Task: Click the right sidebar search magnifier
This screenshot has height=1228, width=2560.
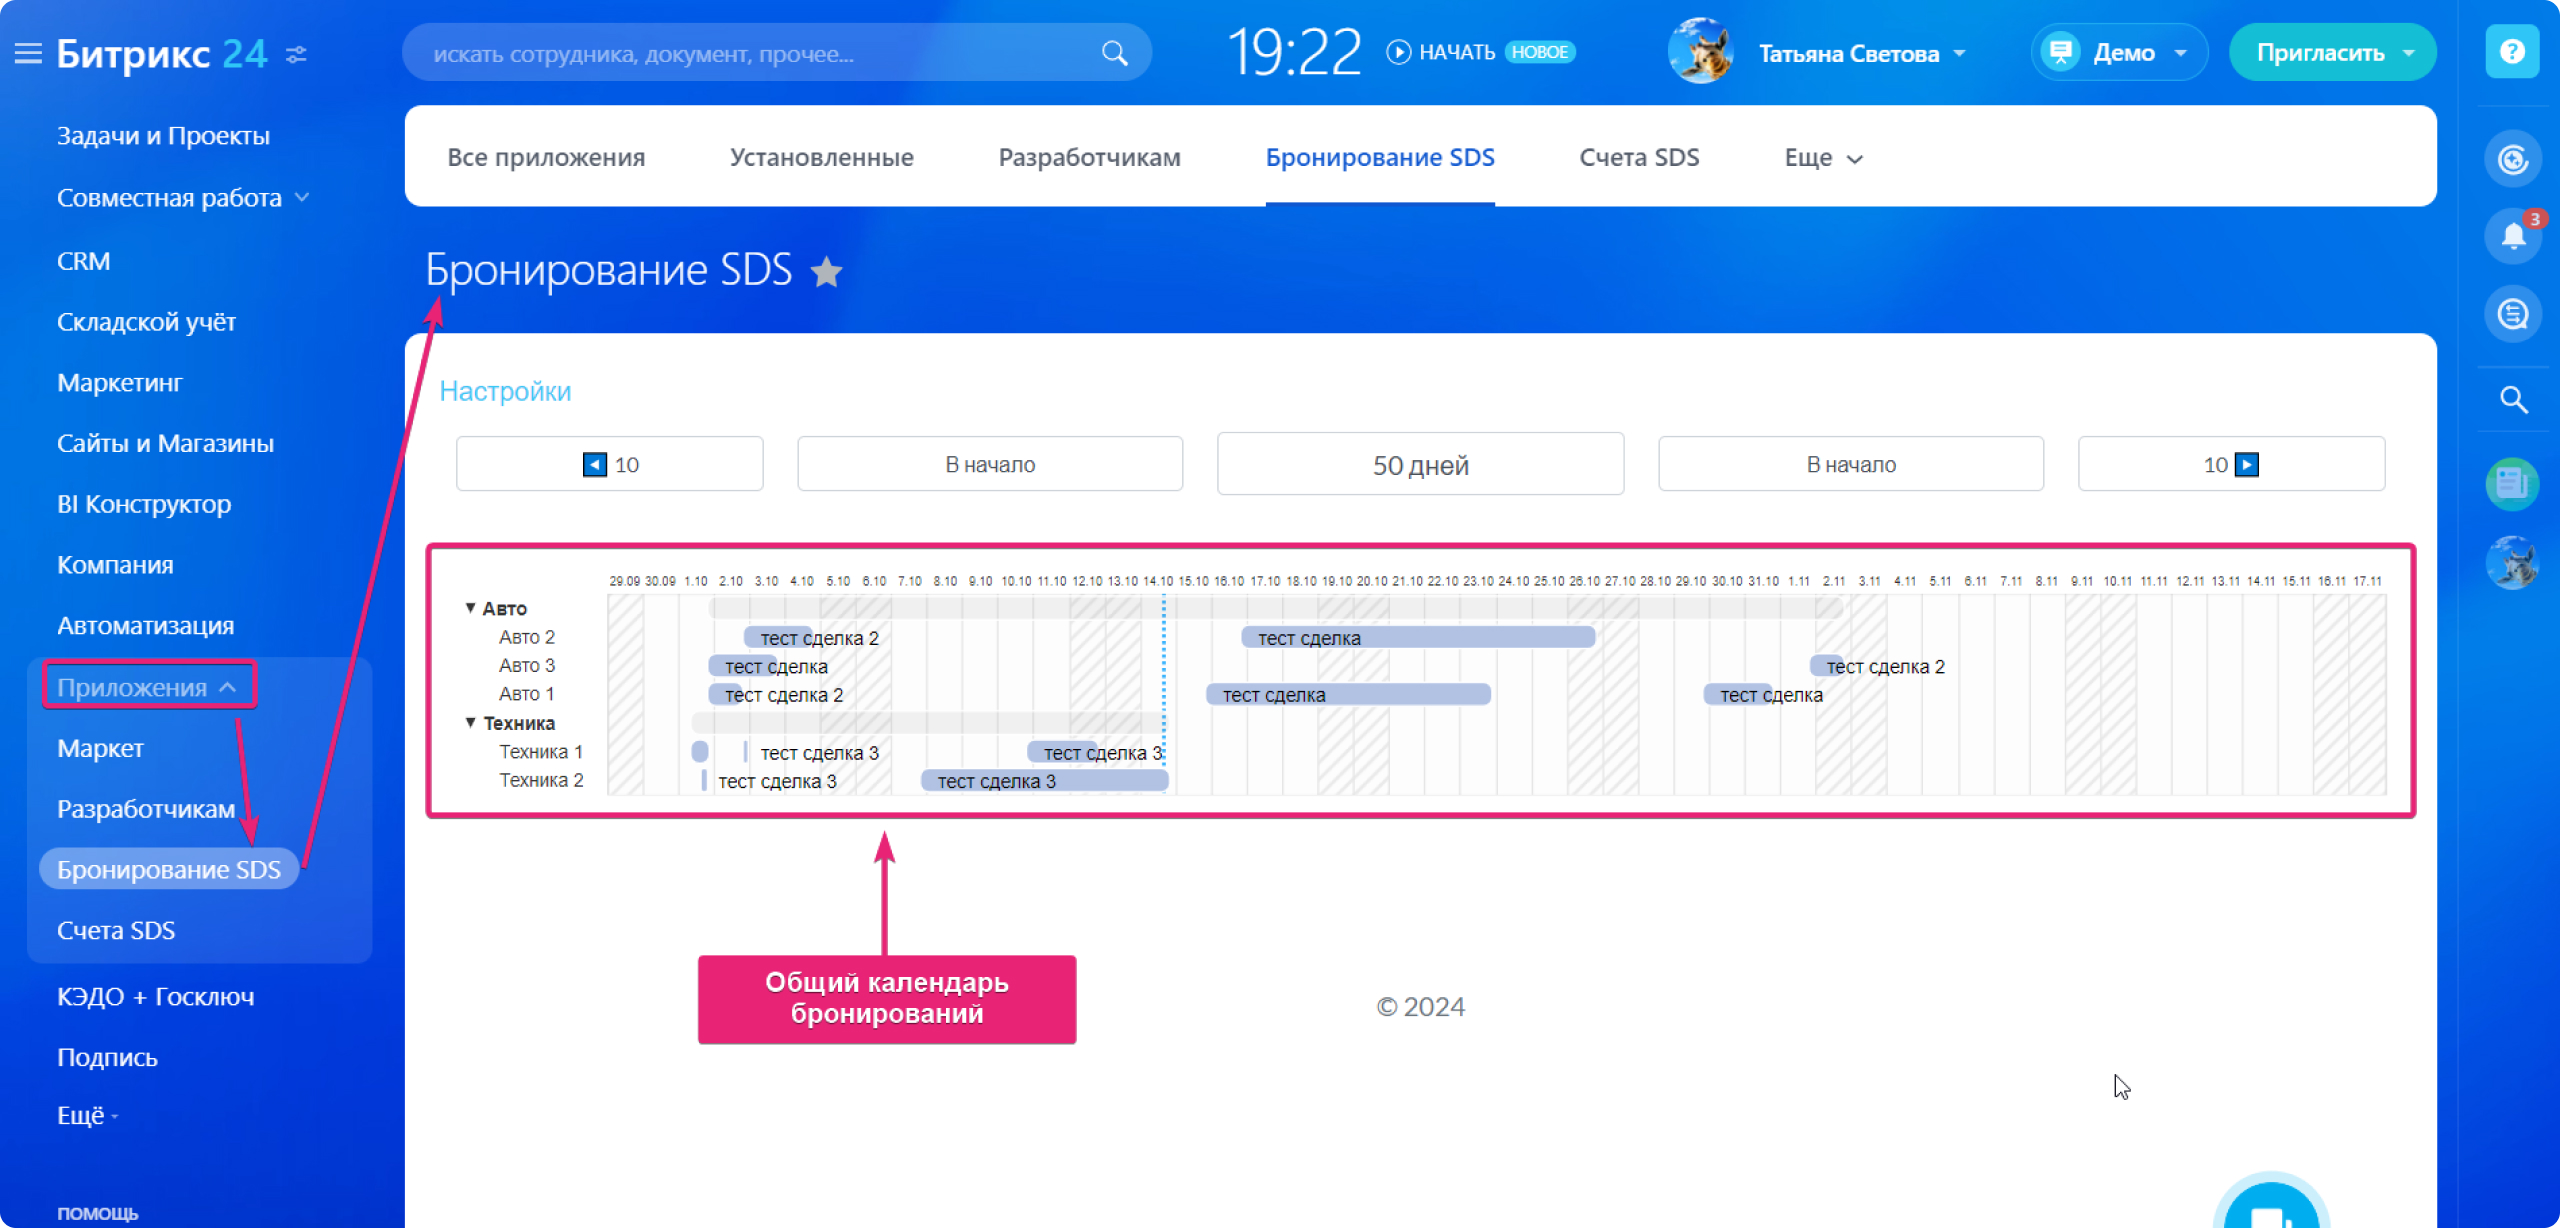Action: [2513, 400]
